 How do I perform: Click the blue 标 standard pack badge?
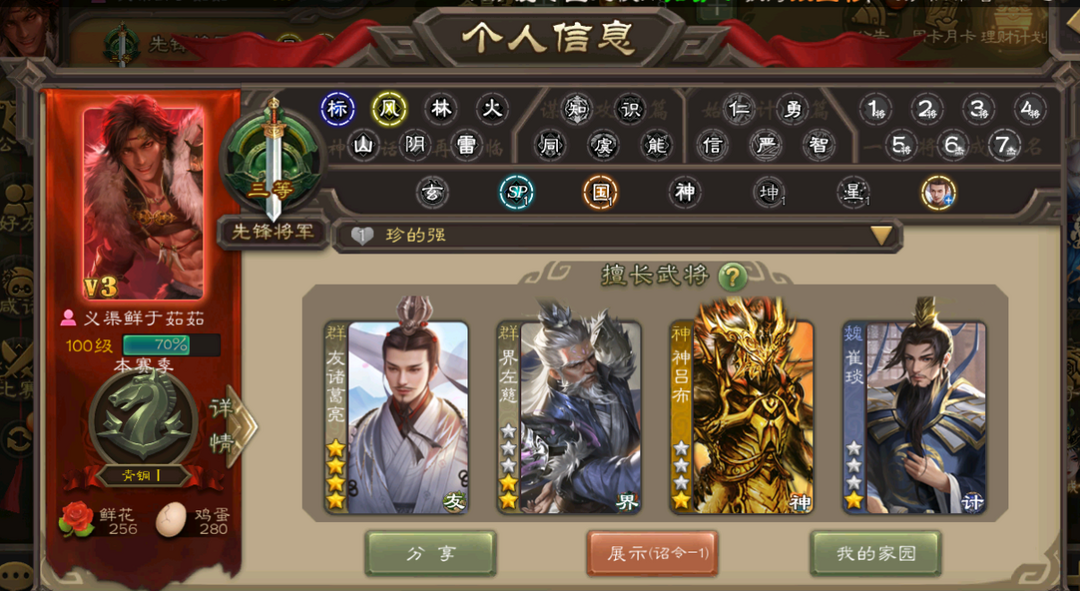338,109
